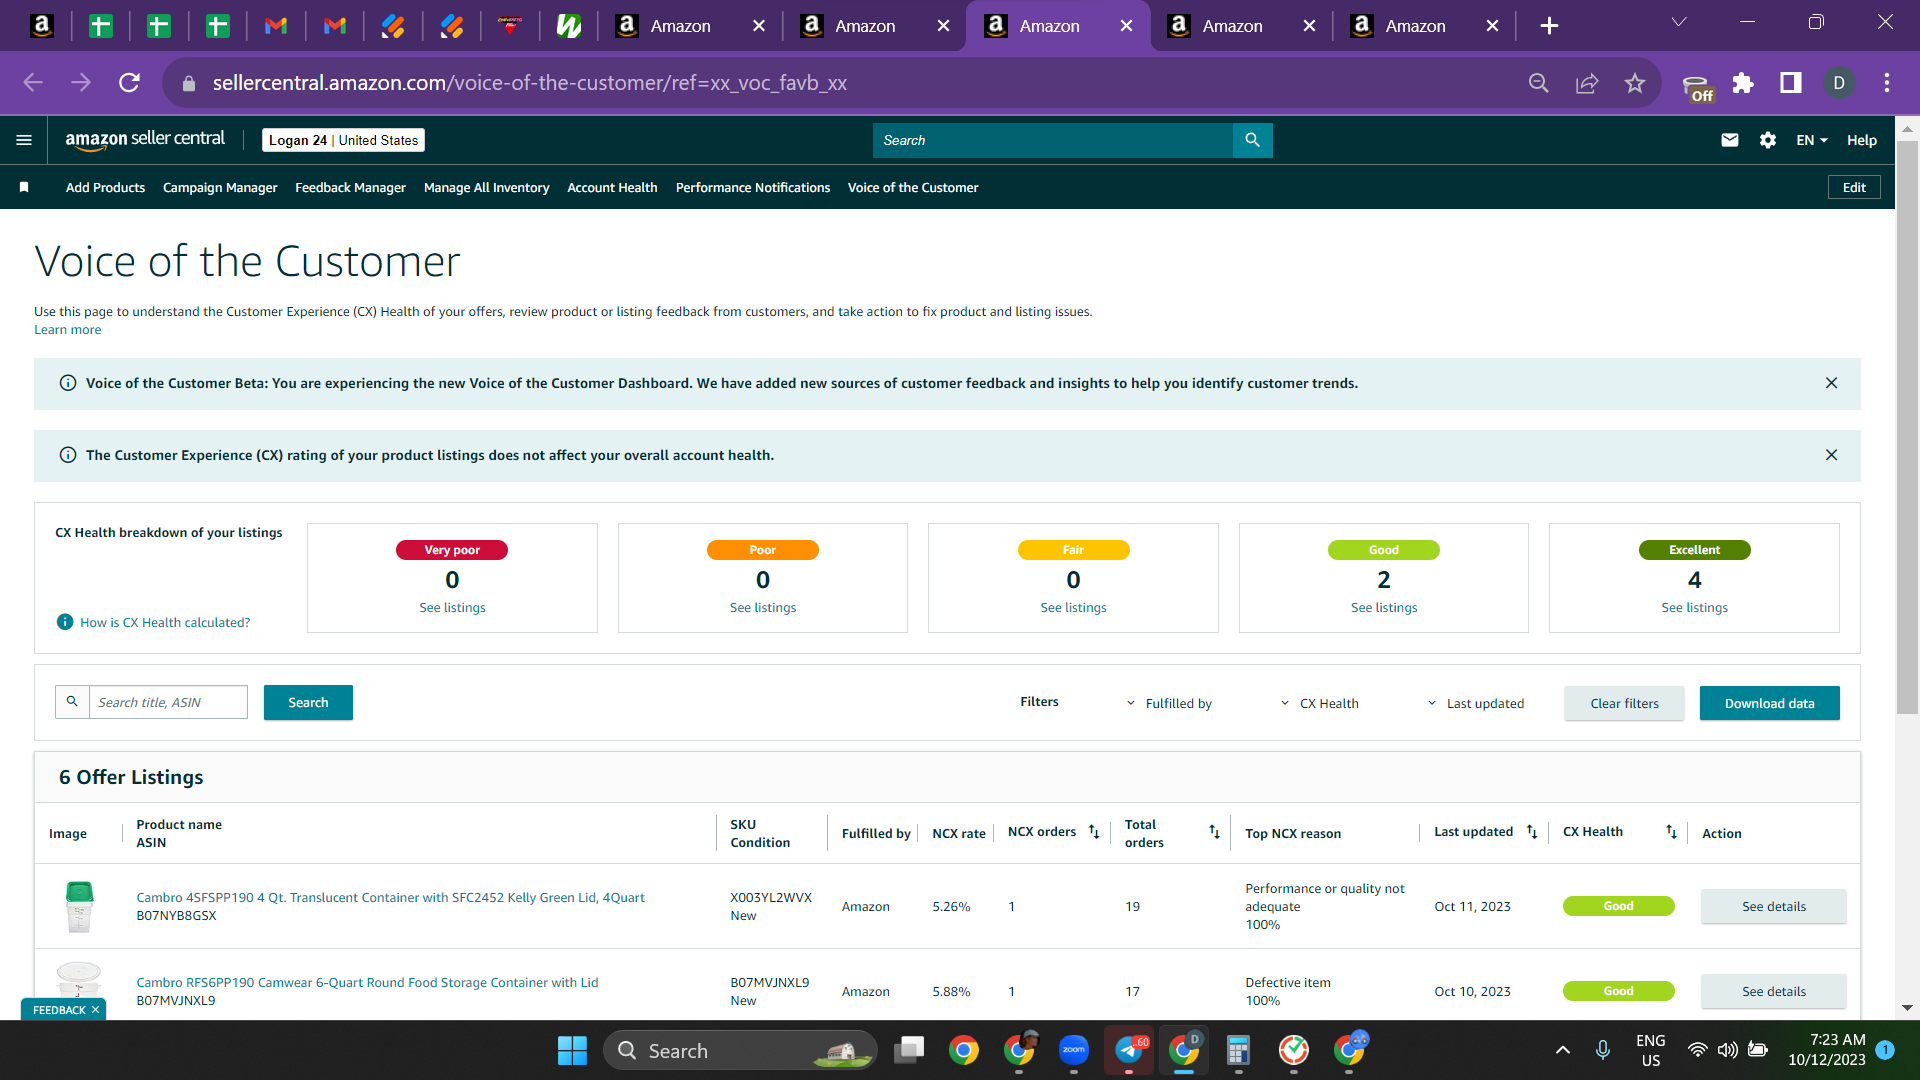
Task: Reload the page in Chrome
Action: (129, 83)
